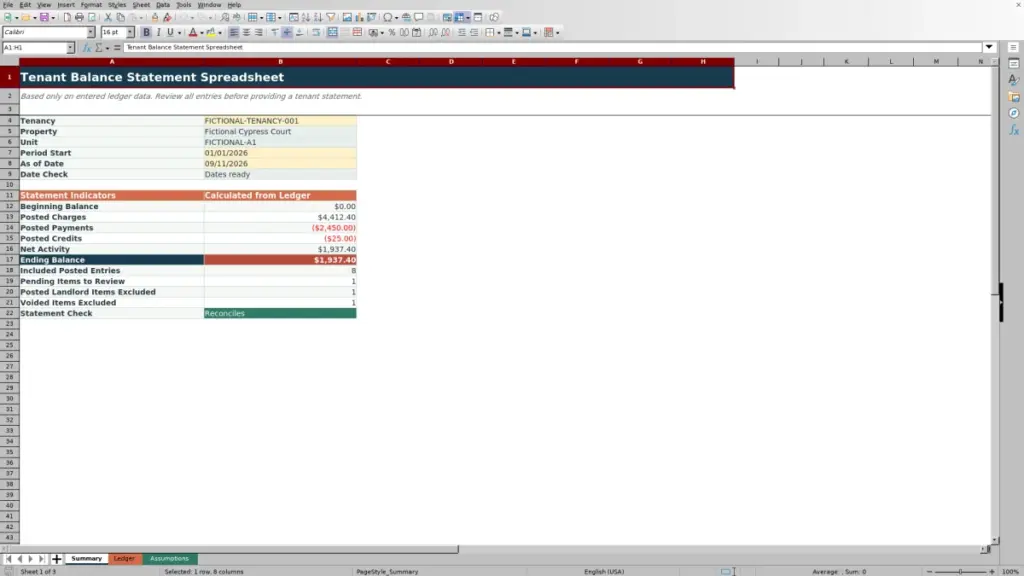Toggle underline formatting

(170, 32)
